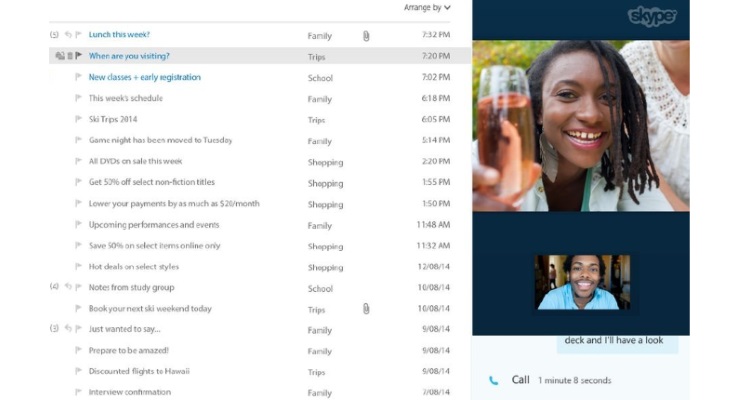This screenshot has height=400, width=740.
Task: Click the phone icon beside Call
Action: (x=494, y=380)
